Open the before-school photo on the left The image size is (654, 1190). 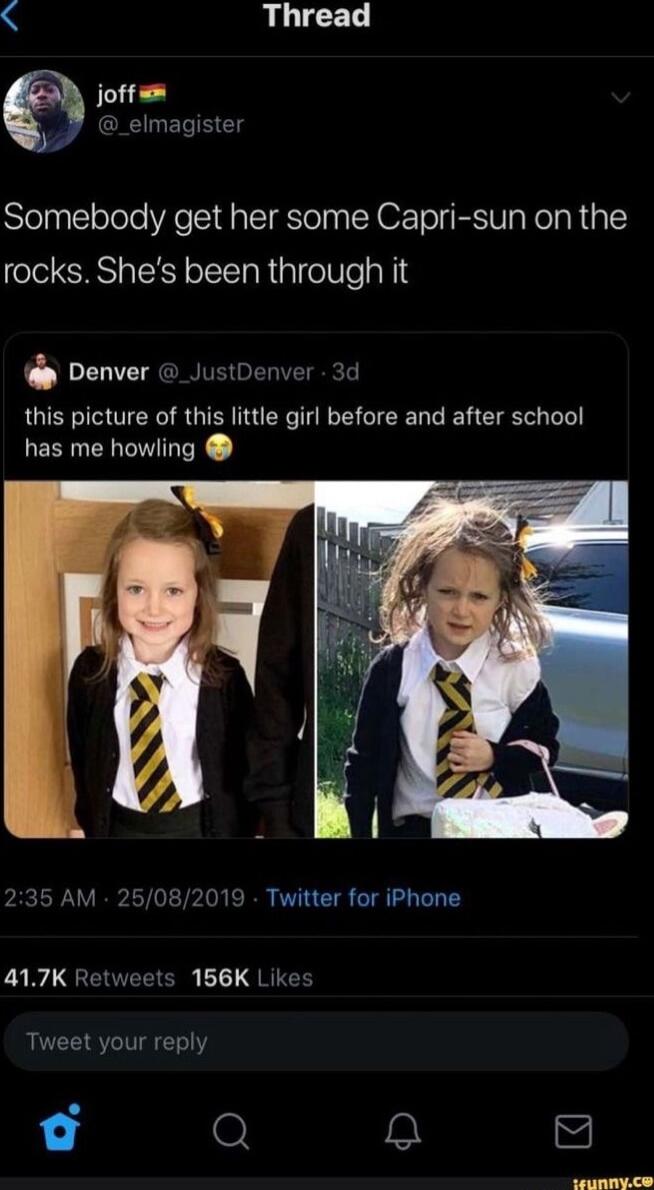click(x=159, y=660)
